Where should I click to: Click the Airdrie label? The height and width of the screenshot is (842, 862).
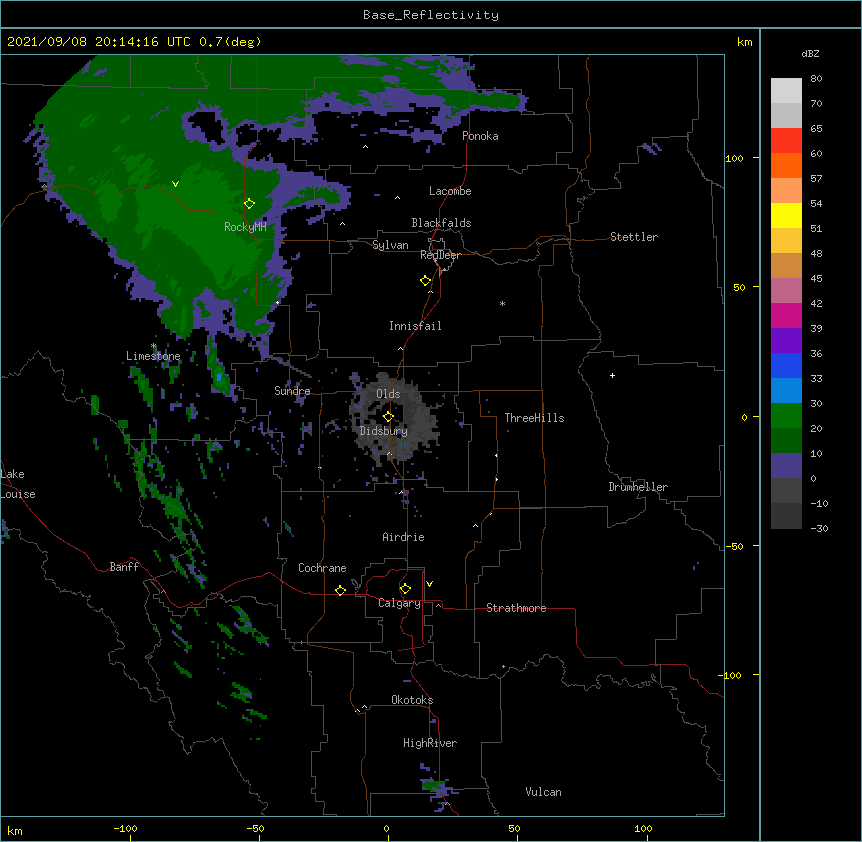pos(404,537)
